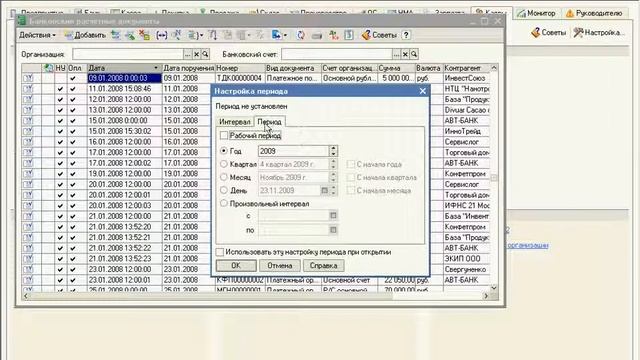Screen dimensions: 640x360
Task: Click the sort/post document icon before greyed icons
Action: [213, 35]
